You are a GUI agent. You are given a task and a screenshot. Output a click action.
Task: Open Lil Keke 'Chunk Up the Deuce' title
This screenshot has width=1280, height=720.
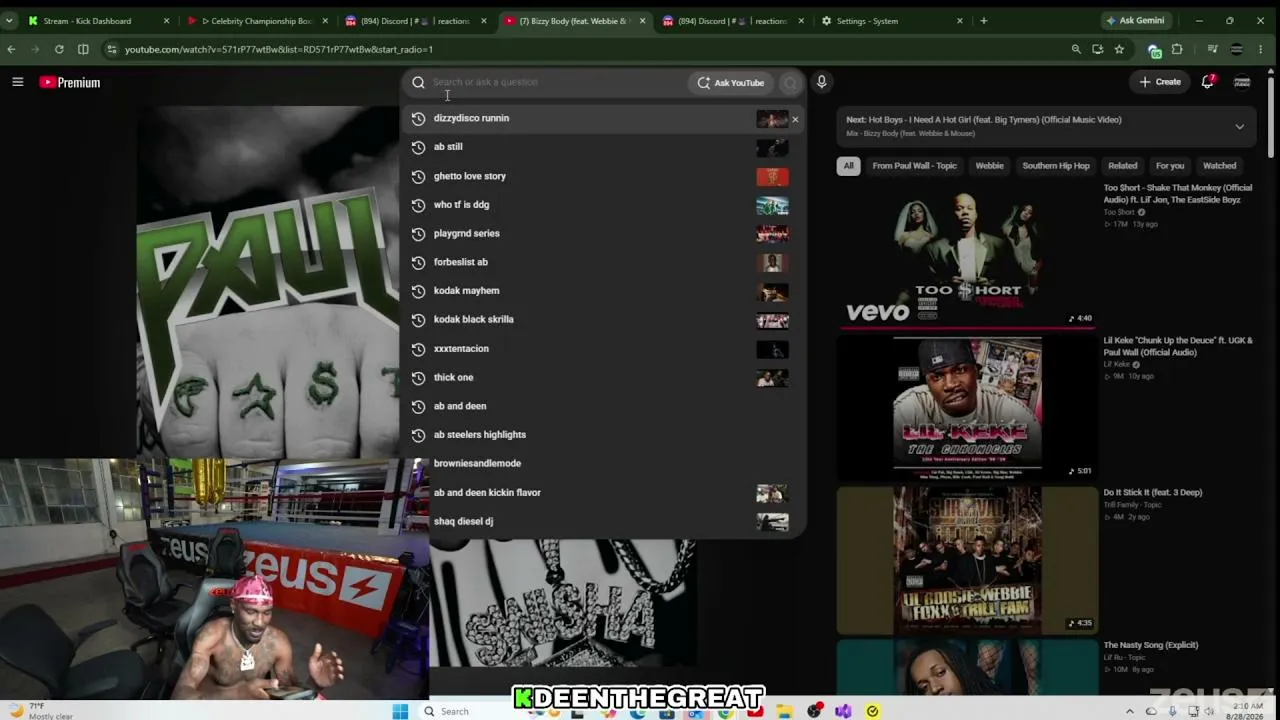click(1177, 346)
